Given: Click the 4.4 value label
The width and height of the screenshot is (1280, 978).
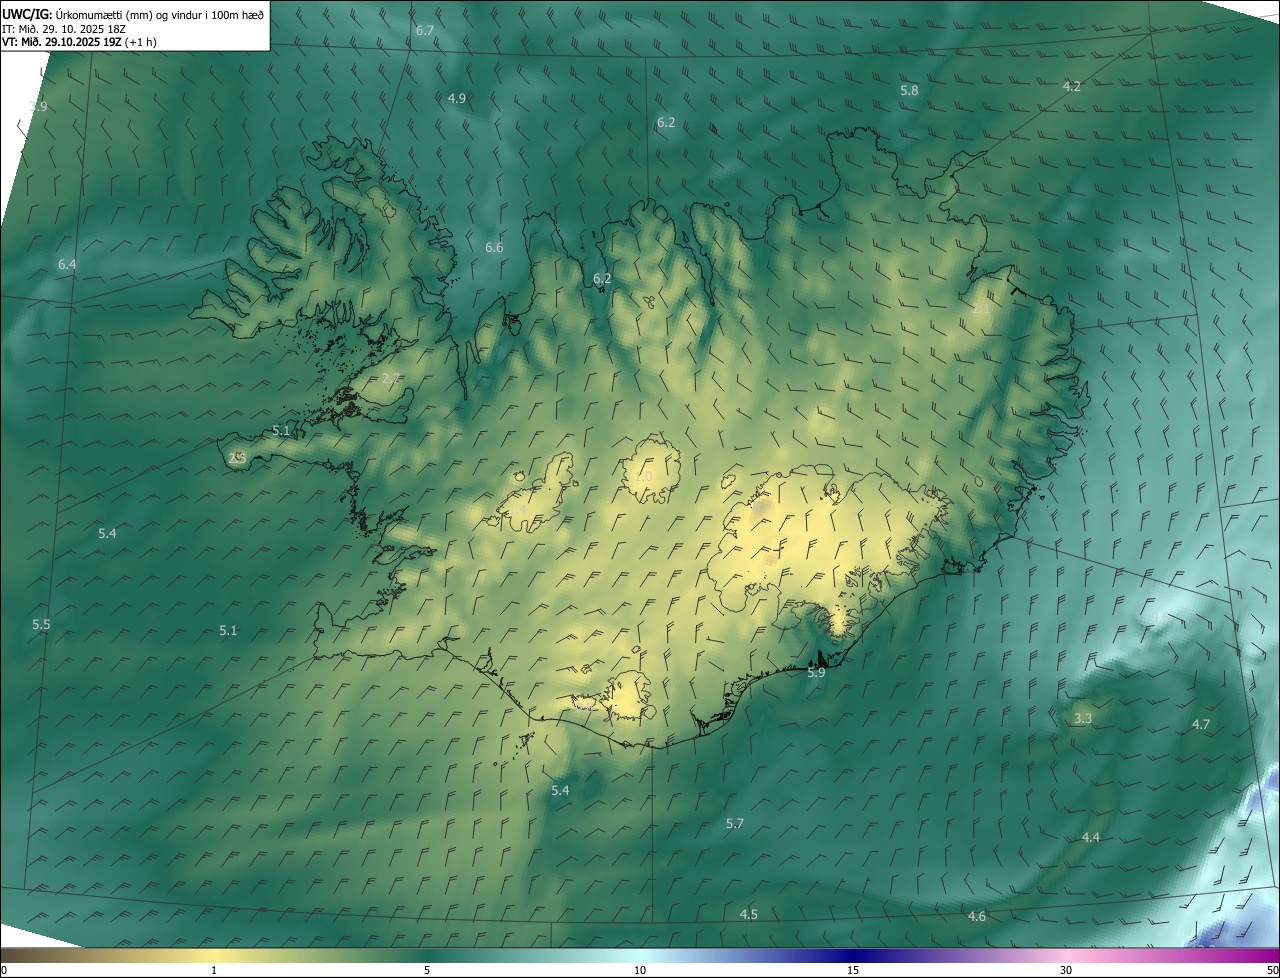Looking at the screenshot, I should (x=1091, y=837).
